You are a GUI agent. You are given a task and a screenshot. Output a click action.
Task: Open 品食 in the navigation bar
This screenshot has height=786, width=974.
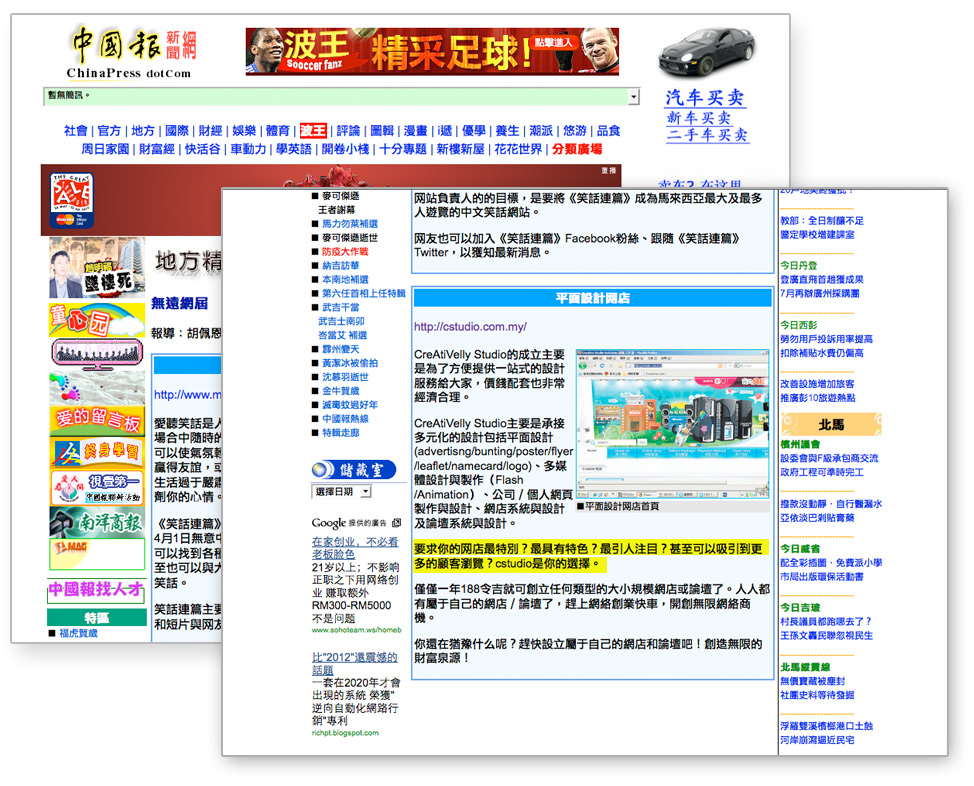coord(609,131)
